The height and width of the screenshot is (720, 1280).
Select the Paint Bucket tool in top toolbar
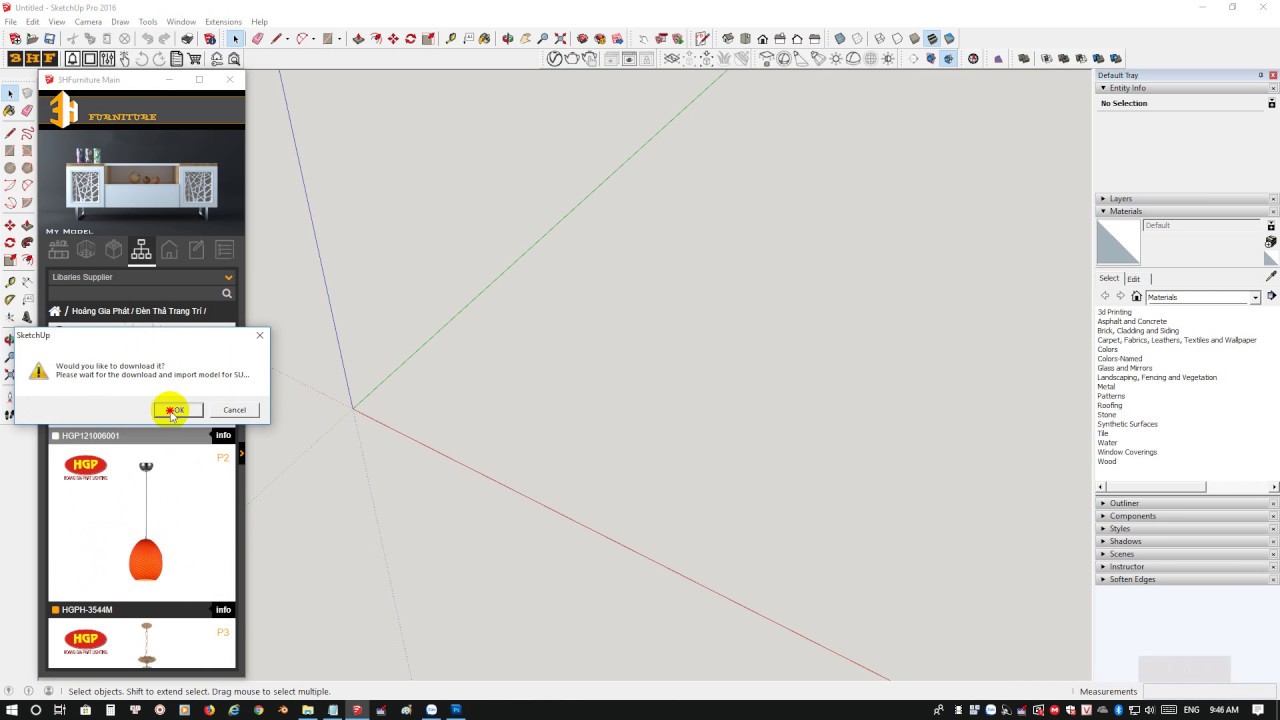click(483, 39)
